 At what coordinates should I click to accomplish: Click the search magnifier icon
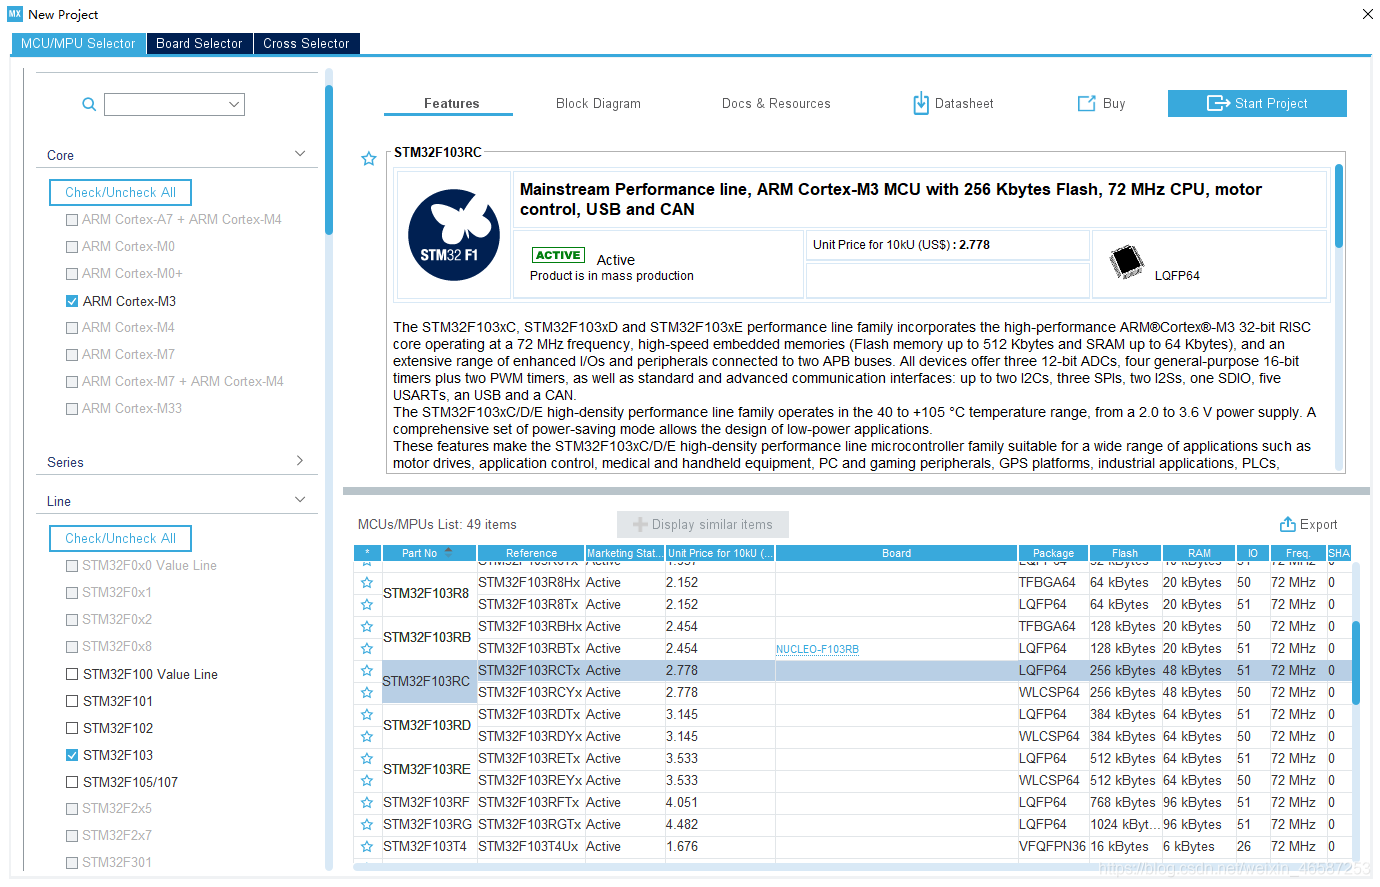click(89, 104)
